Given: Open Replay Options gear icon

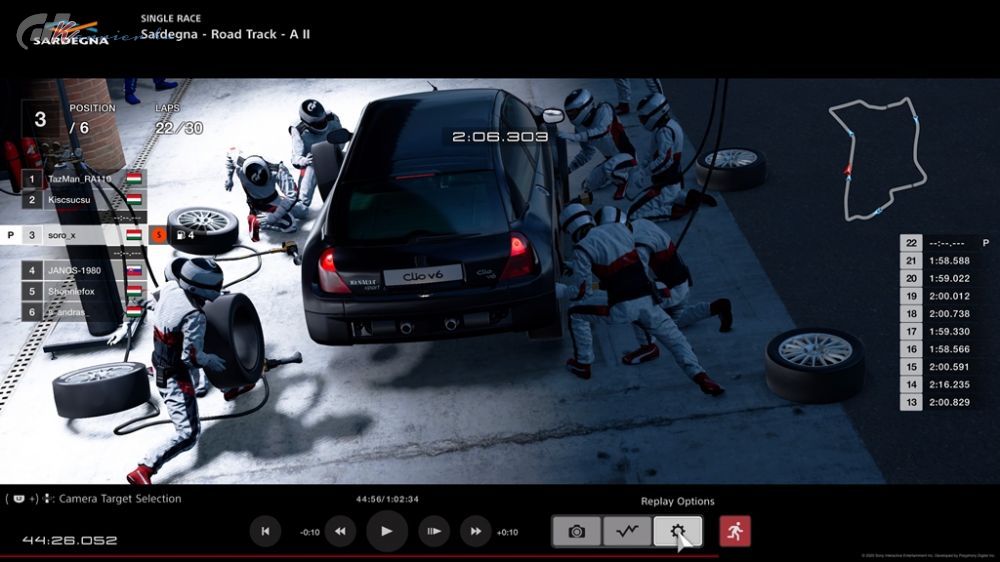Looking at the screenshot, I should (x=677, y=531).
